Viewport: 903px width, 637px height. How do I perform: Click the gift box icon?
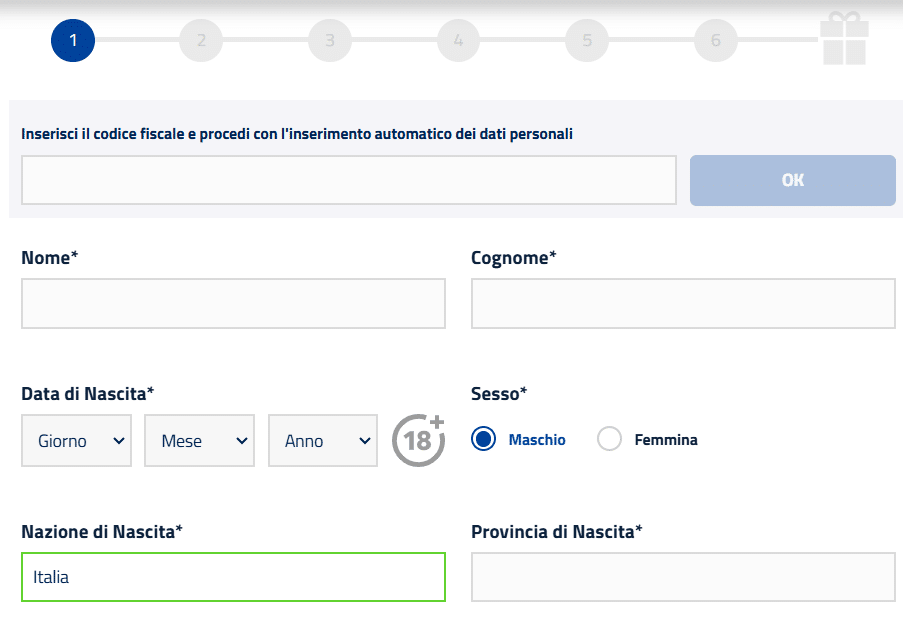tap(844, 40)
